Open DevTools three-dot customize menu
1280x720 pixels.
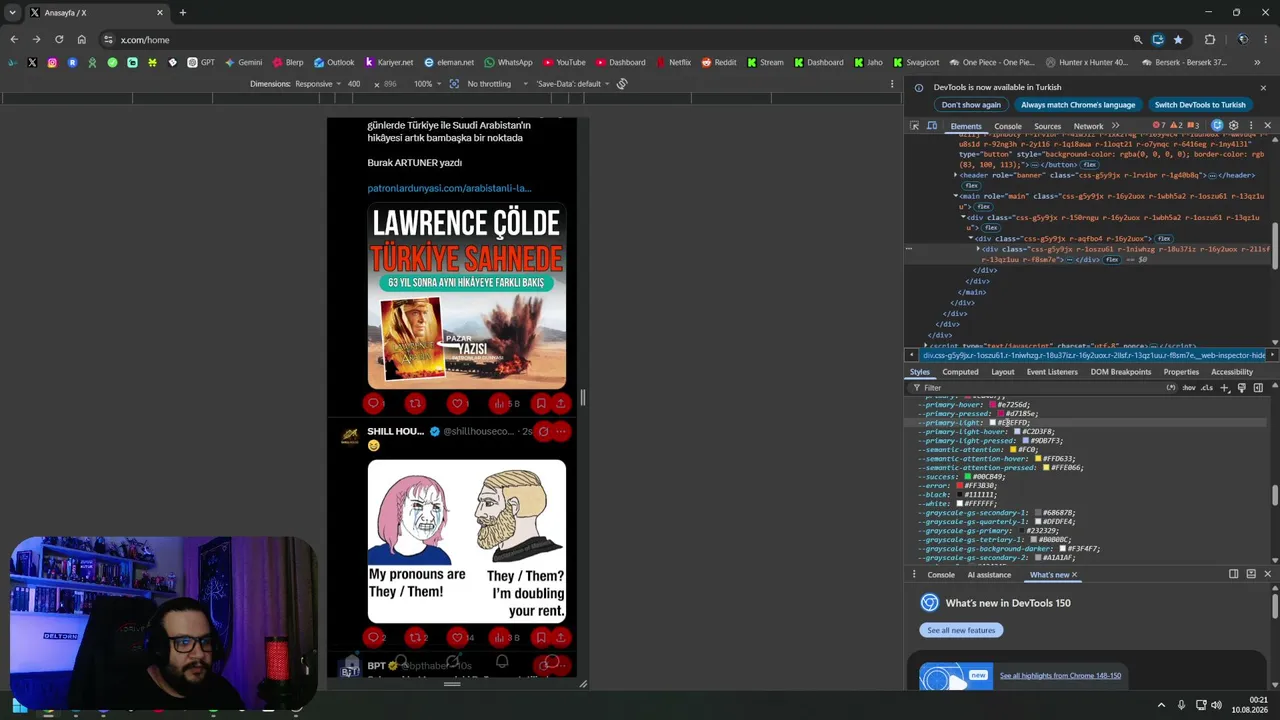[1251, 126]
